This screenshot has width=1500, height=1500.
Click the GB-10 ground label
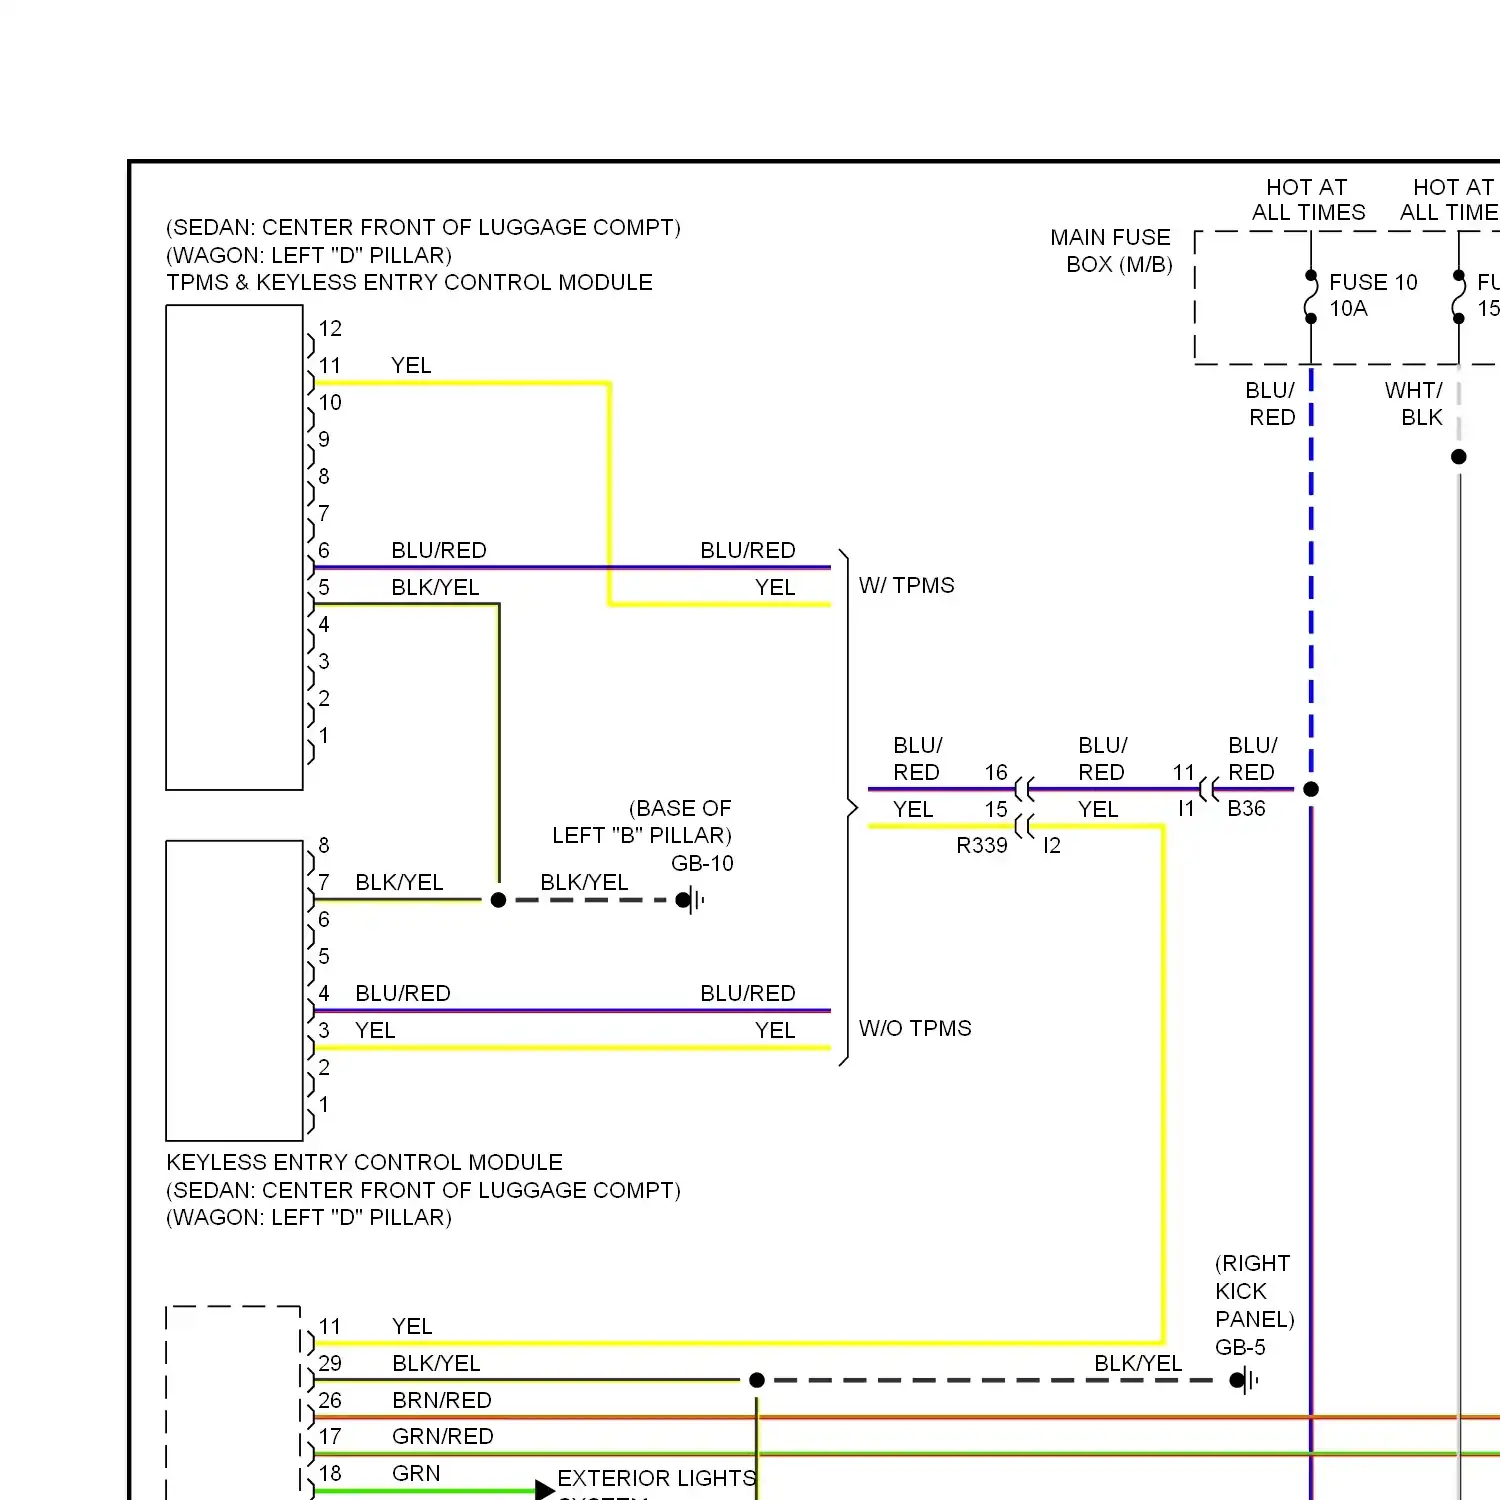[702, 864]
